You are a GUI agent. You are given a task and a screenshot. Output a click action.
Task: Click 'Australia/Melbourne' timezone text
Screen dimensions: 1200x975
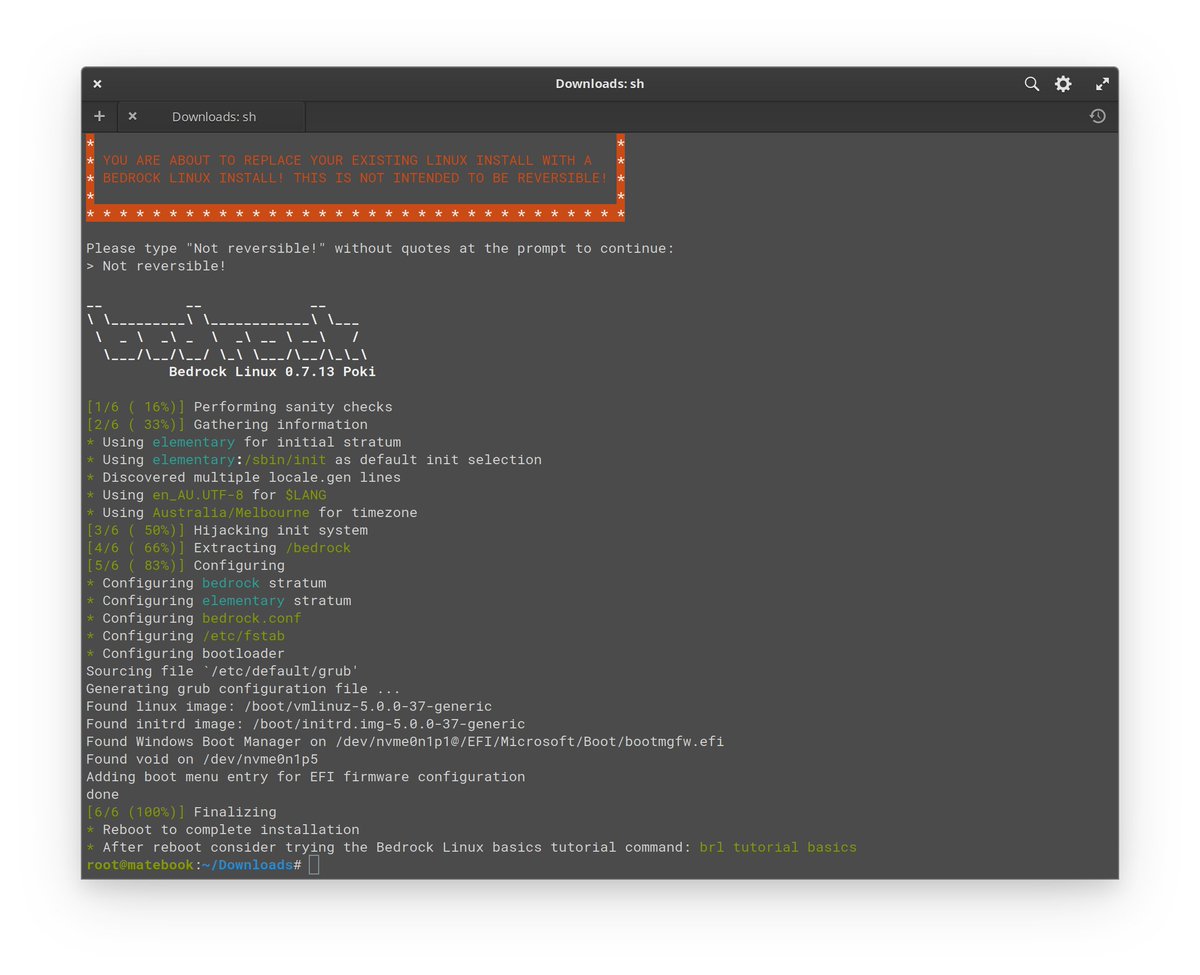(231, 512)
